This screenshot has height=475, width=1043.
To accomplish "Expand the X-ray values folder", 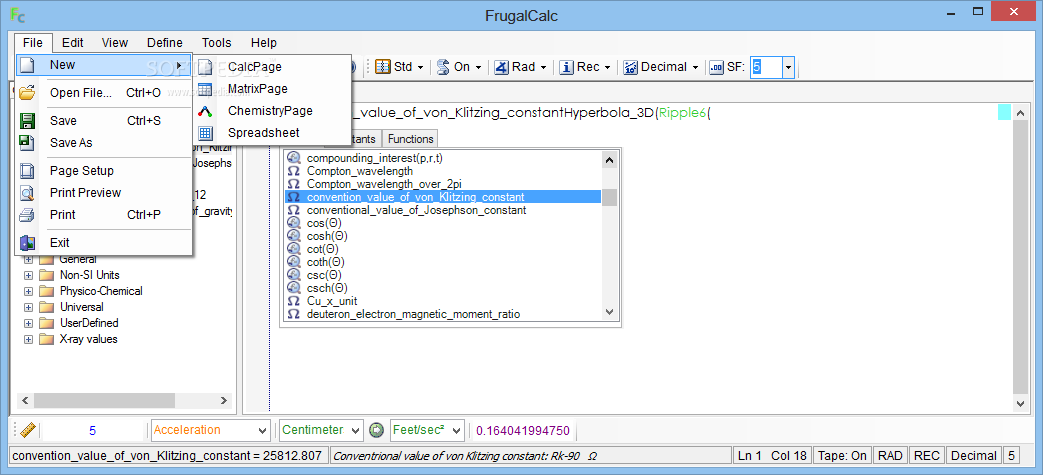I will [x=29, y=339].
